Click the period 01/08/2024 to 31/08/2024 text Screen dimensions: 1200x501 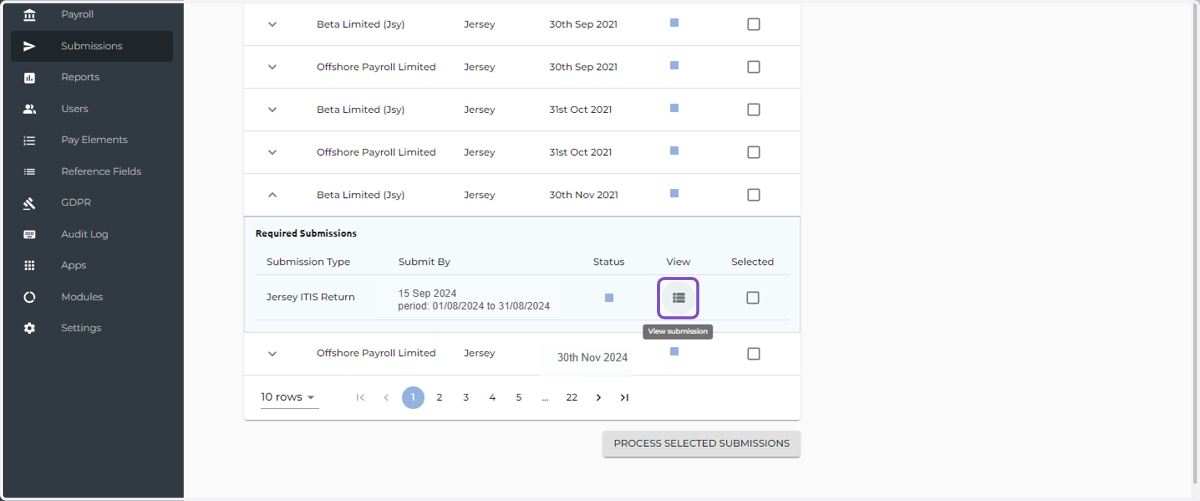click(x=474, y=306)
